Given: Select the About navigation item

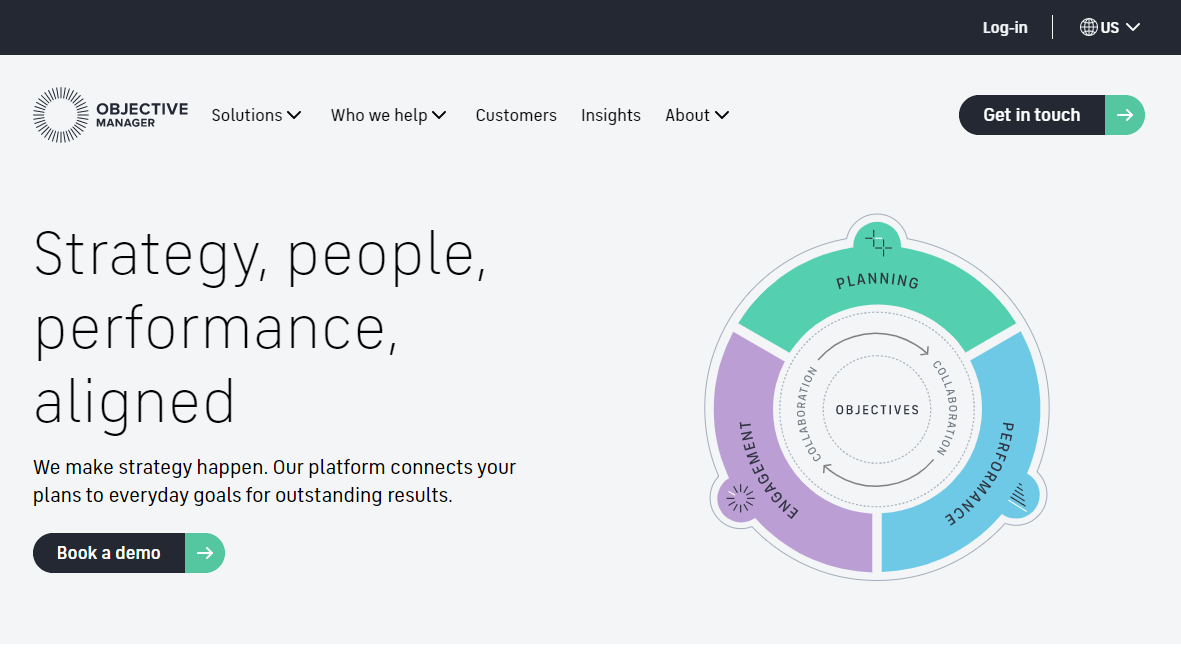Looking at the screenshot, I should pyautogui.click(x=687, y=115).
